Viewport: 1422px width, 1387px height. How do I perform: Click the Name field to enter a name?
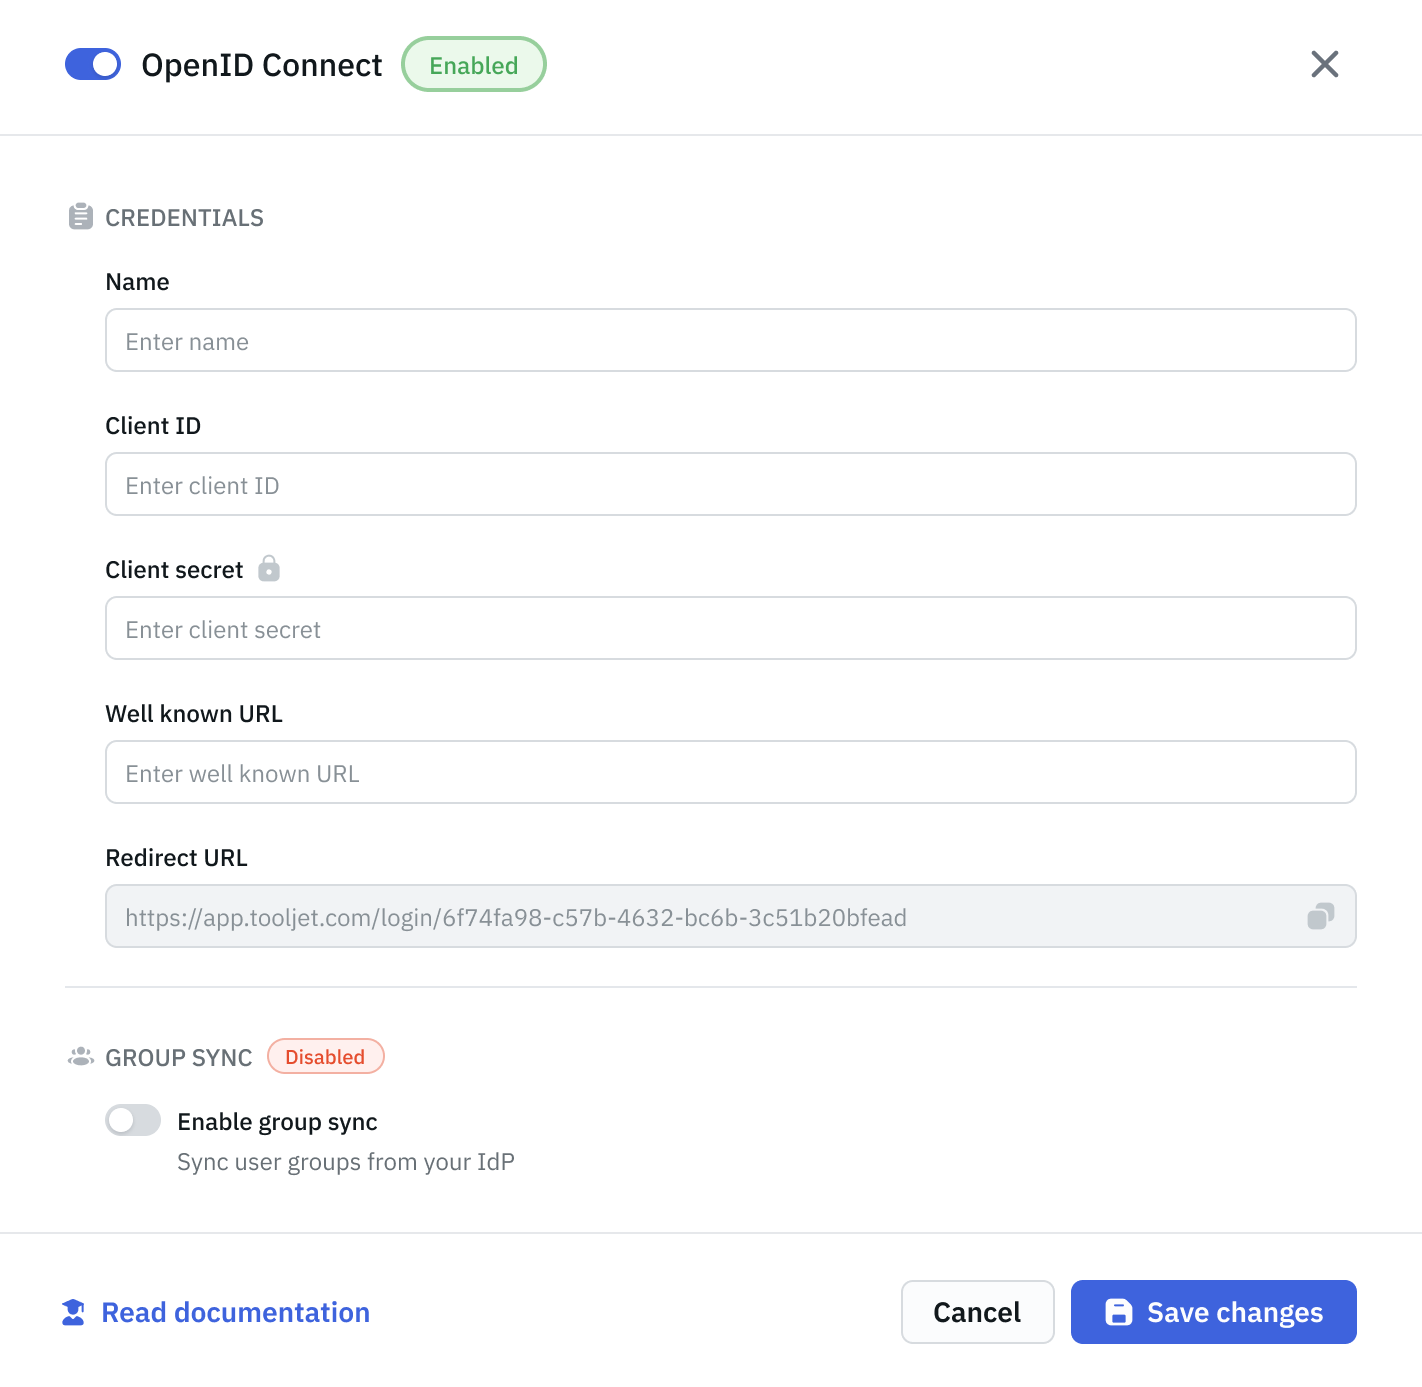coord(730,340)
